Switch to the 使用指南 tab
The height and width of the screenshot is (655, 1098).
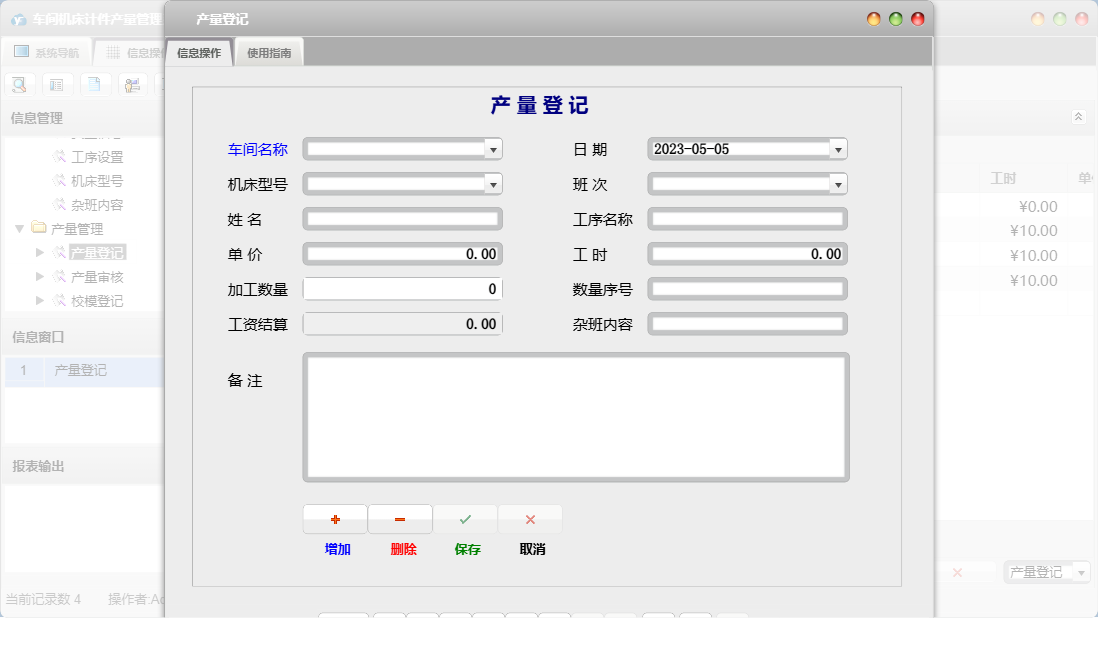267,52
